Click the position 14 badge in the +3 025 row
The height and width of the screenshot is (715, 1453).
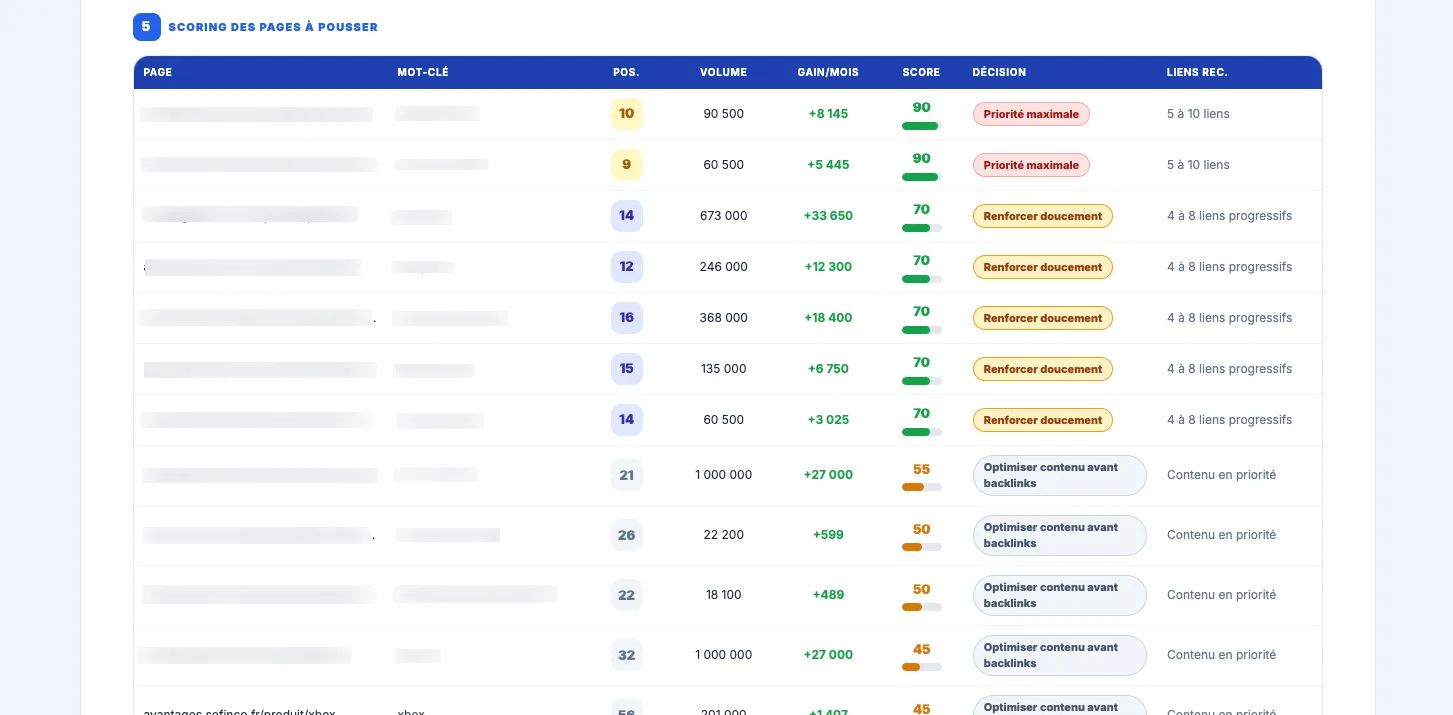(x=627, y=420)
